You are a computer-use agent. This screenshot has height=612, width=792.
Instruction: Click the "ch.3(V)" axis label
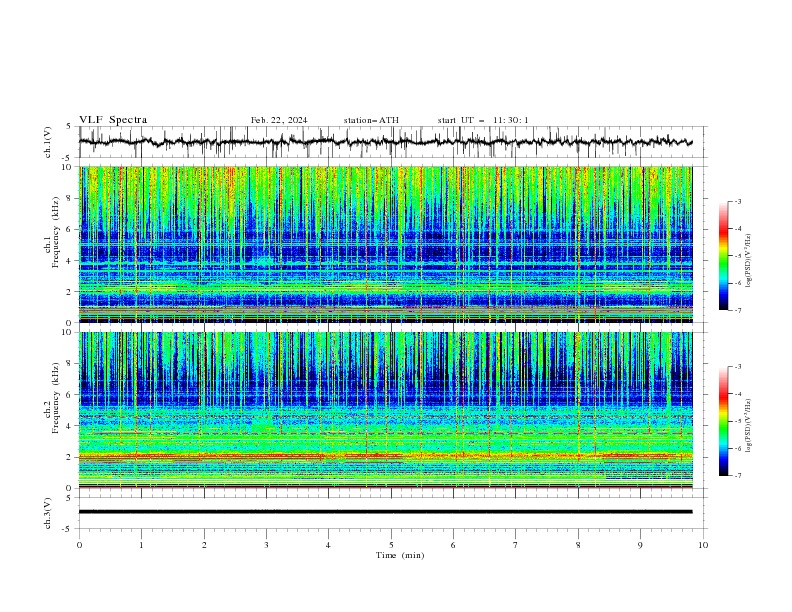tap(48, 513)
